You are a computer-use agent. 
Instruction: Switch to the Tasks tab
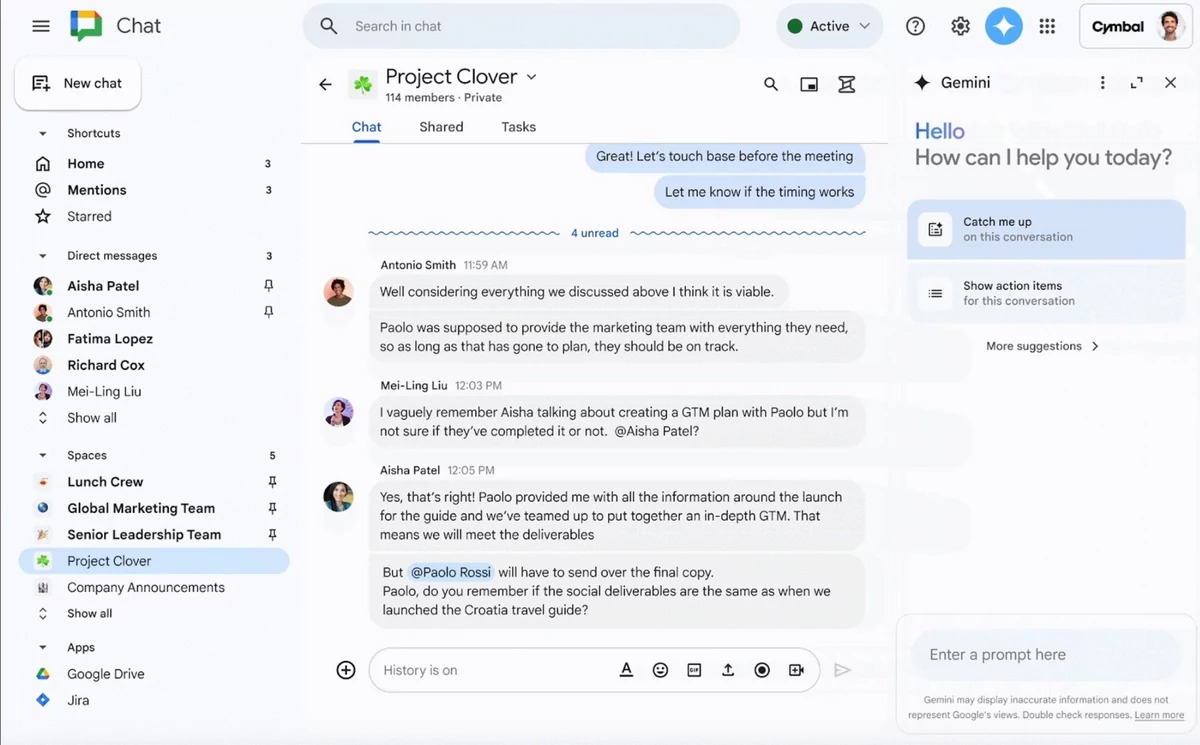click(x=518, y=127)
